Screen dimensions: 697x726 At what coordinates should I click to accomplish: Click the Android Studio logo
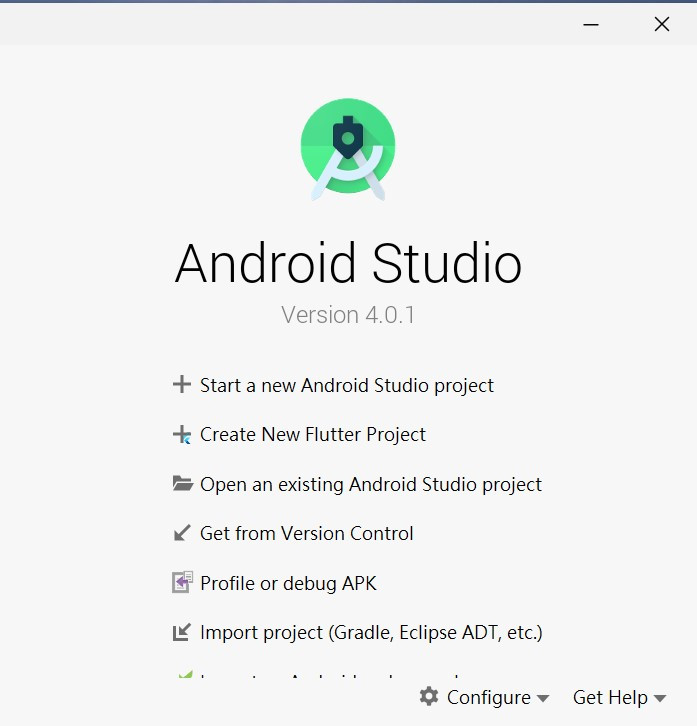tap(348, 150)
